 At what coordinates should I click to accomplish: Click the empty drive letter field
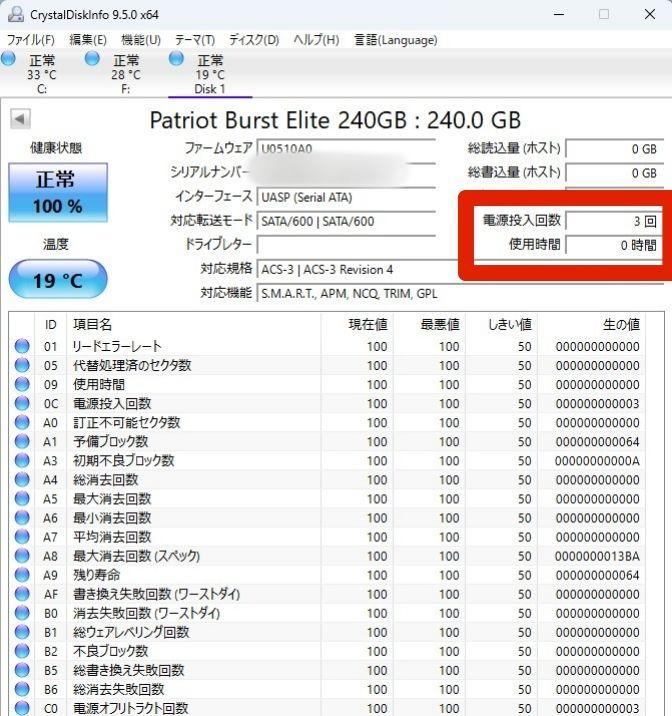(346, 245)
